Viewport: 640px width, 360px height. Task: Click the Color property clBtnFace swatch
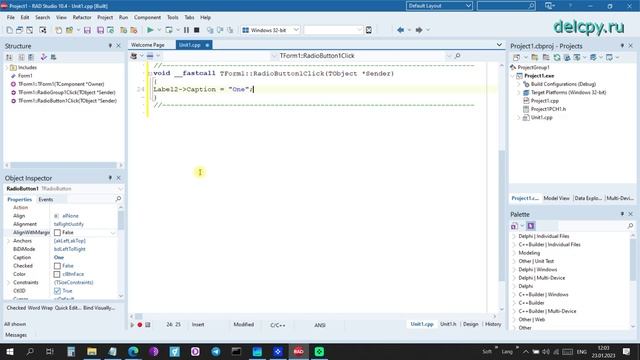coord(57,274)
